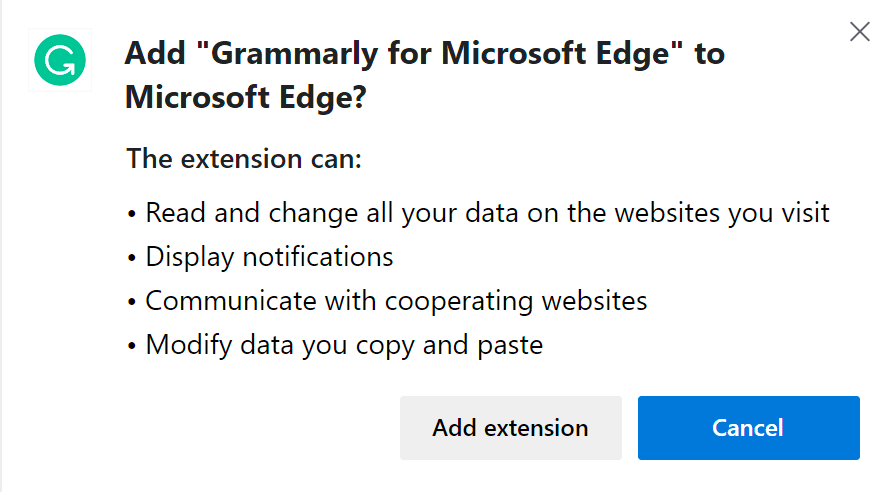This screenshot has width=888, height=492.
Task: Cancel adding the Grammarly extension
Action: (748, 428)
